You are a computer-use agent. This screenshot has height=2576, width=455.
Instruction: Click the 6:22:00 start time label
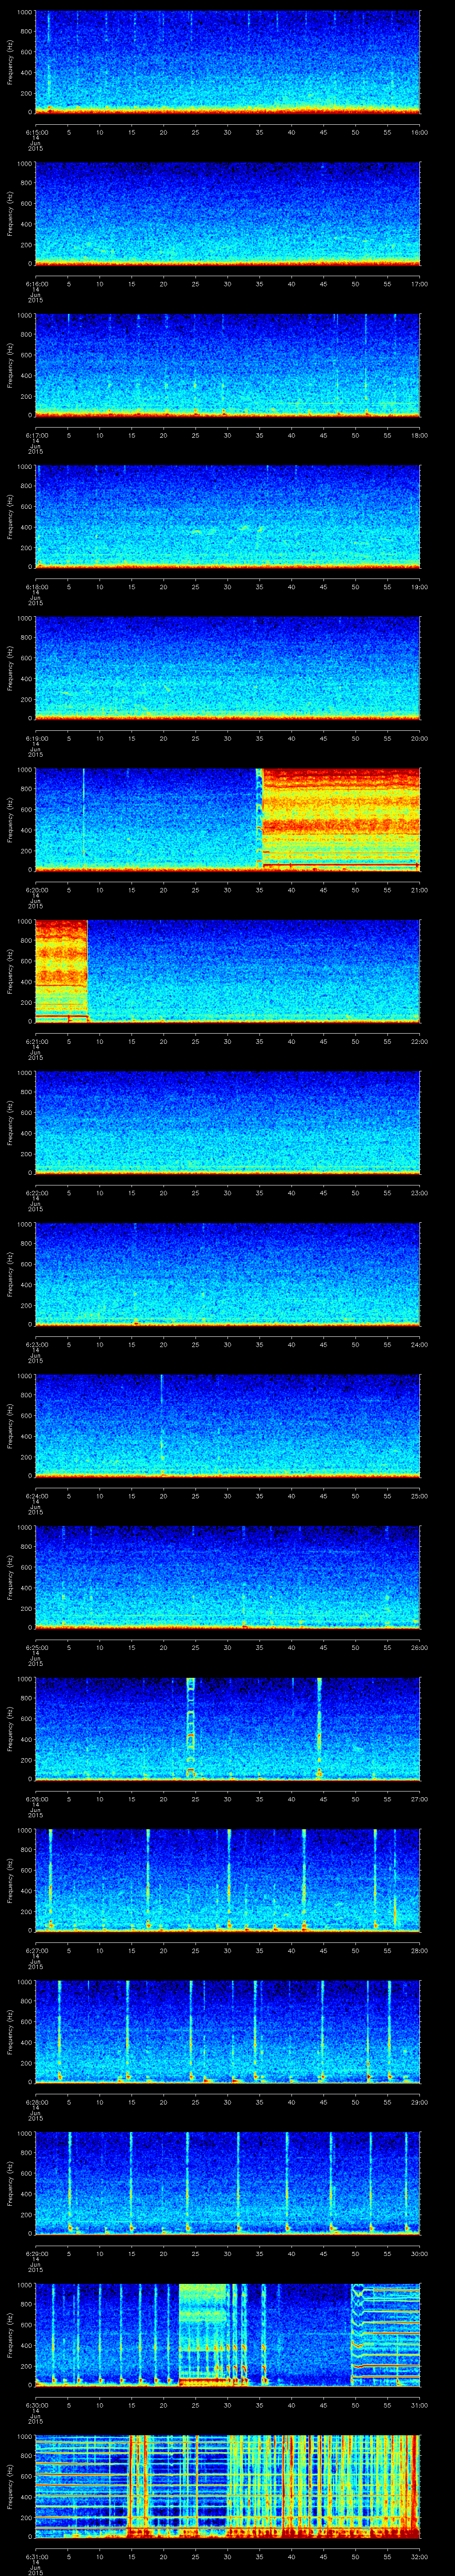tap(36, 1193)
